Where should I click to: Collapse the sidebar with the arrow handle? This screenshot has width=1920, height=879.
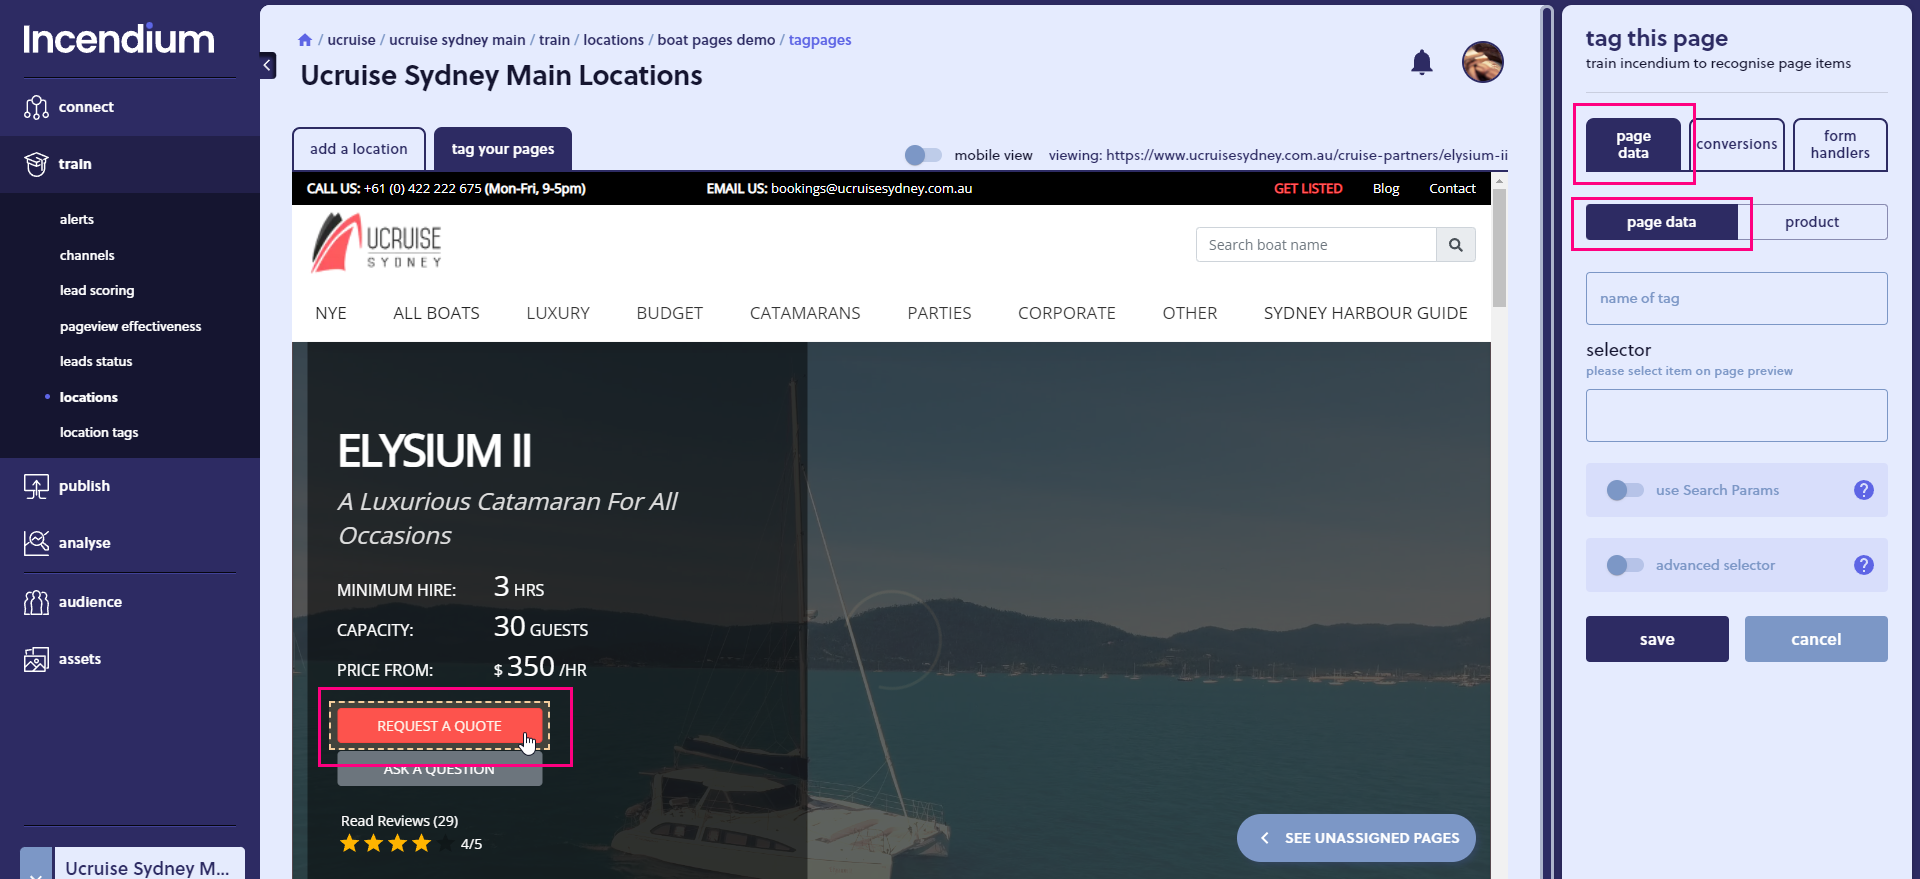coord(267,66)
